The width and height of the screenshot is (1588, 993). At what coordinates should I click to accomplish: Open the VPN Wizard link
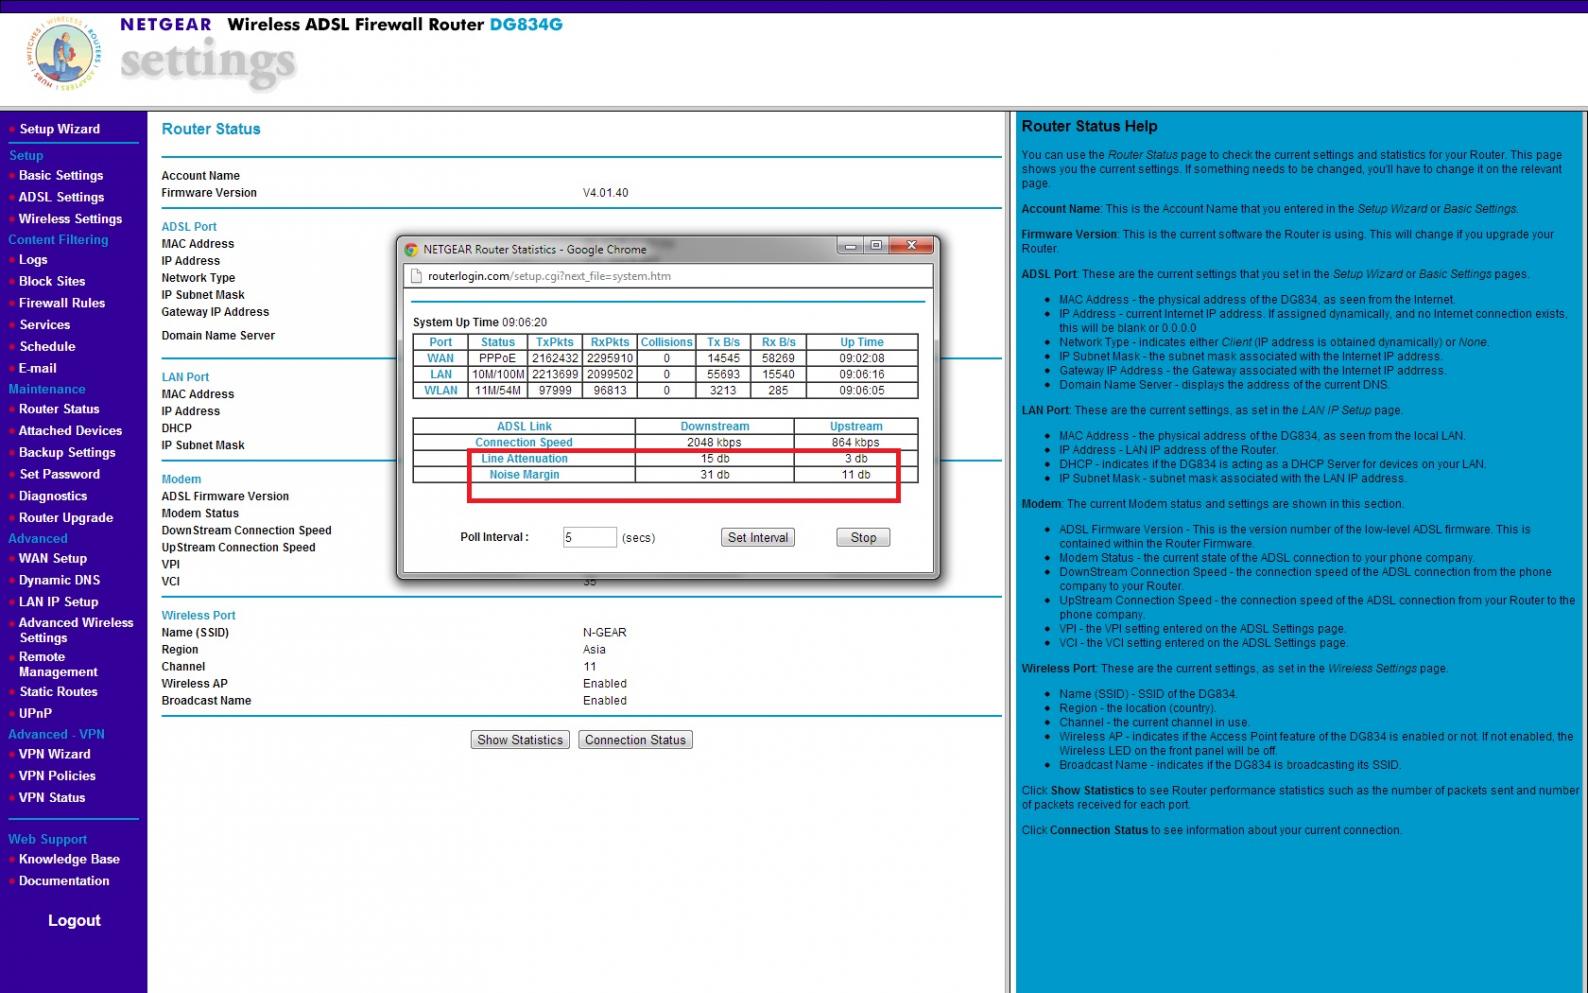[54, 754]
